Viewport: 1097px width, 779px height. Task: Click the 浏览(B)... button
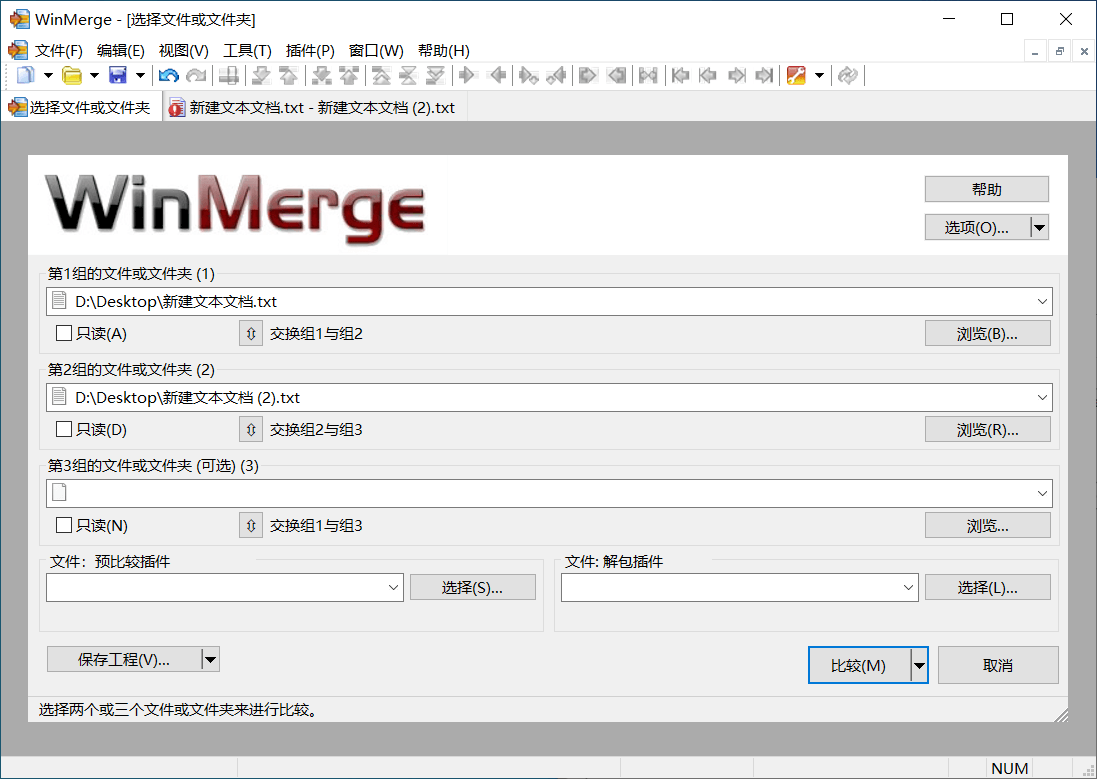987,333
